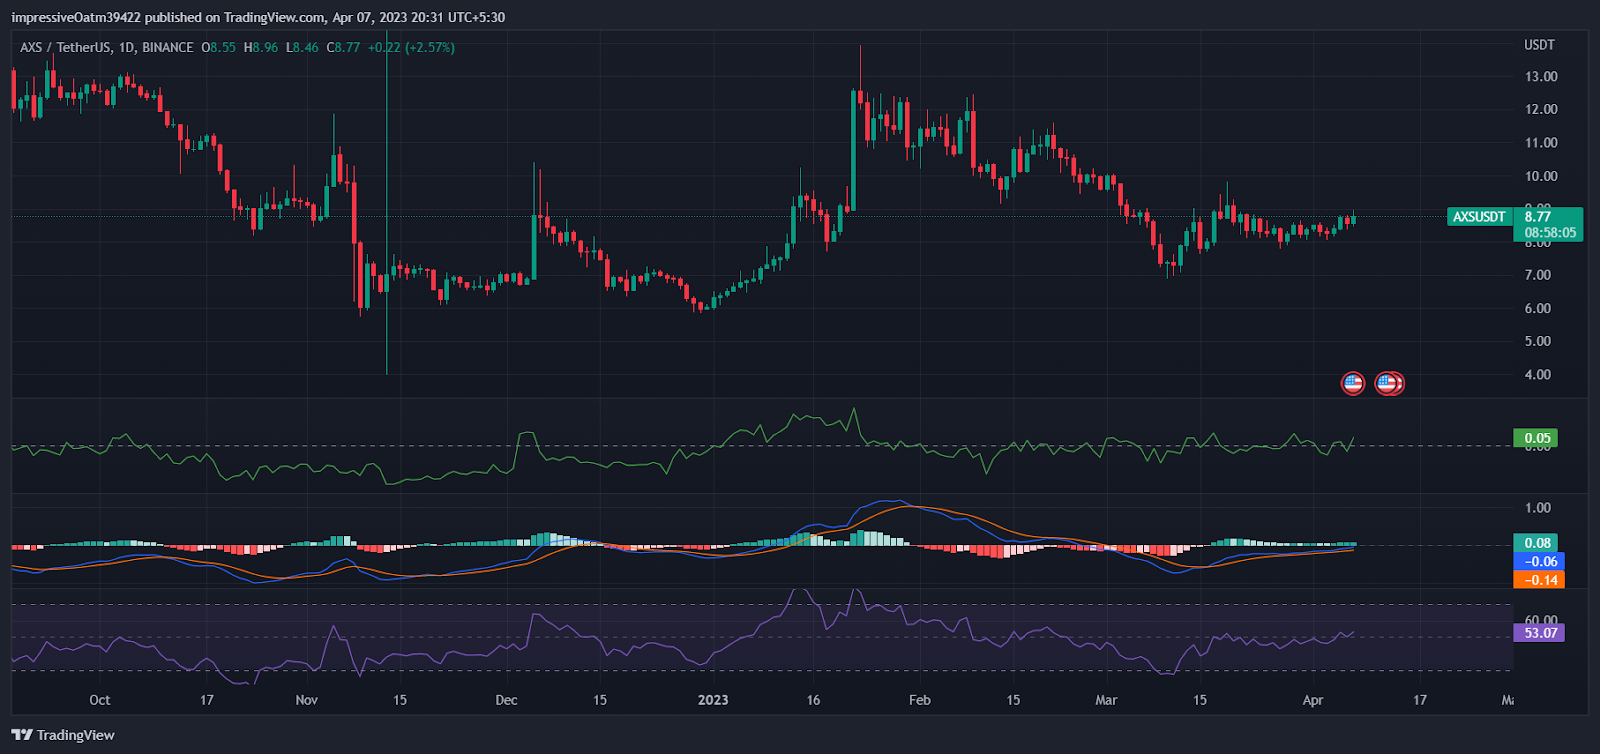The height and width of the screenshot is (754, 1600).
Task: Click the 11.00 price axis label
Action: (x=1541, y=142)
